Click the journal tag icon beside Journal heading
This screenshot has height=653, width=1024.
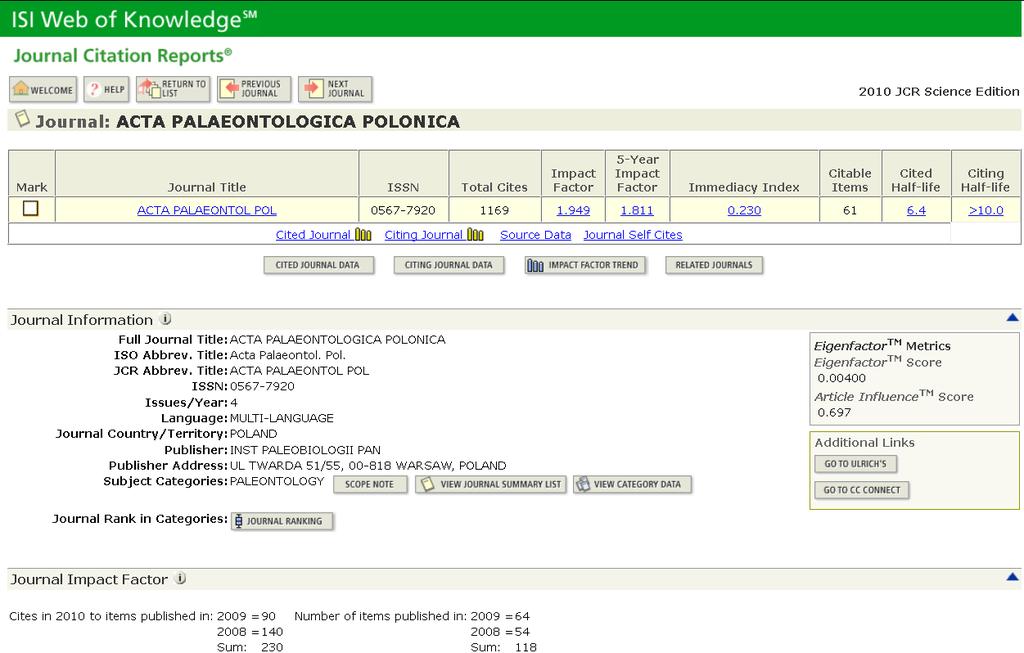coord(22,119)
